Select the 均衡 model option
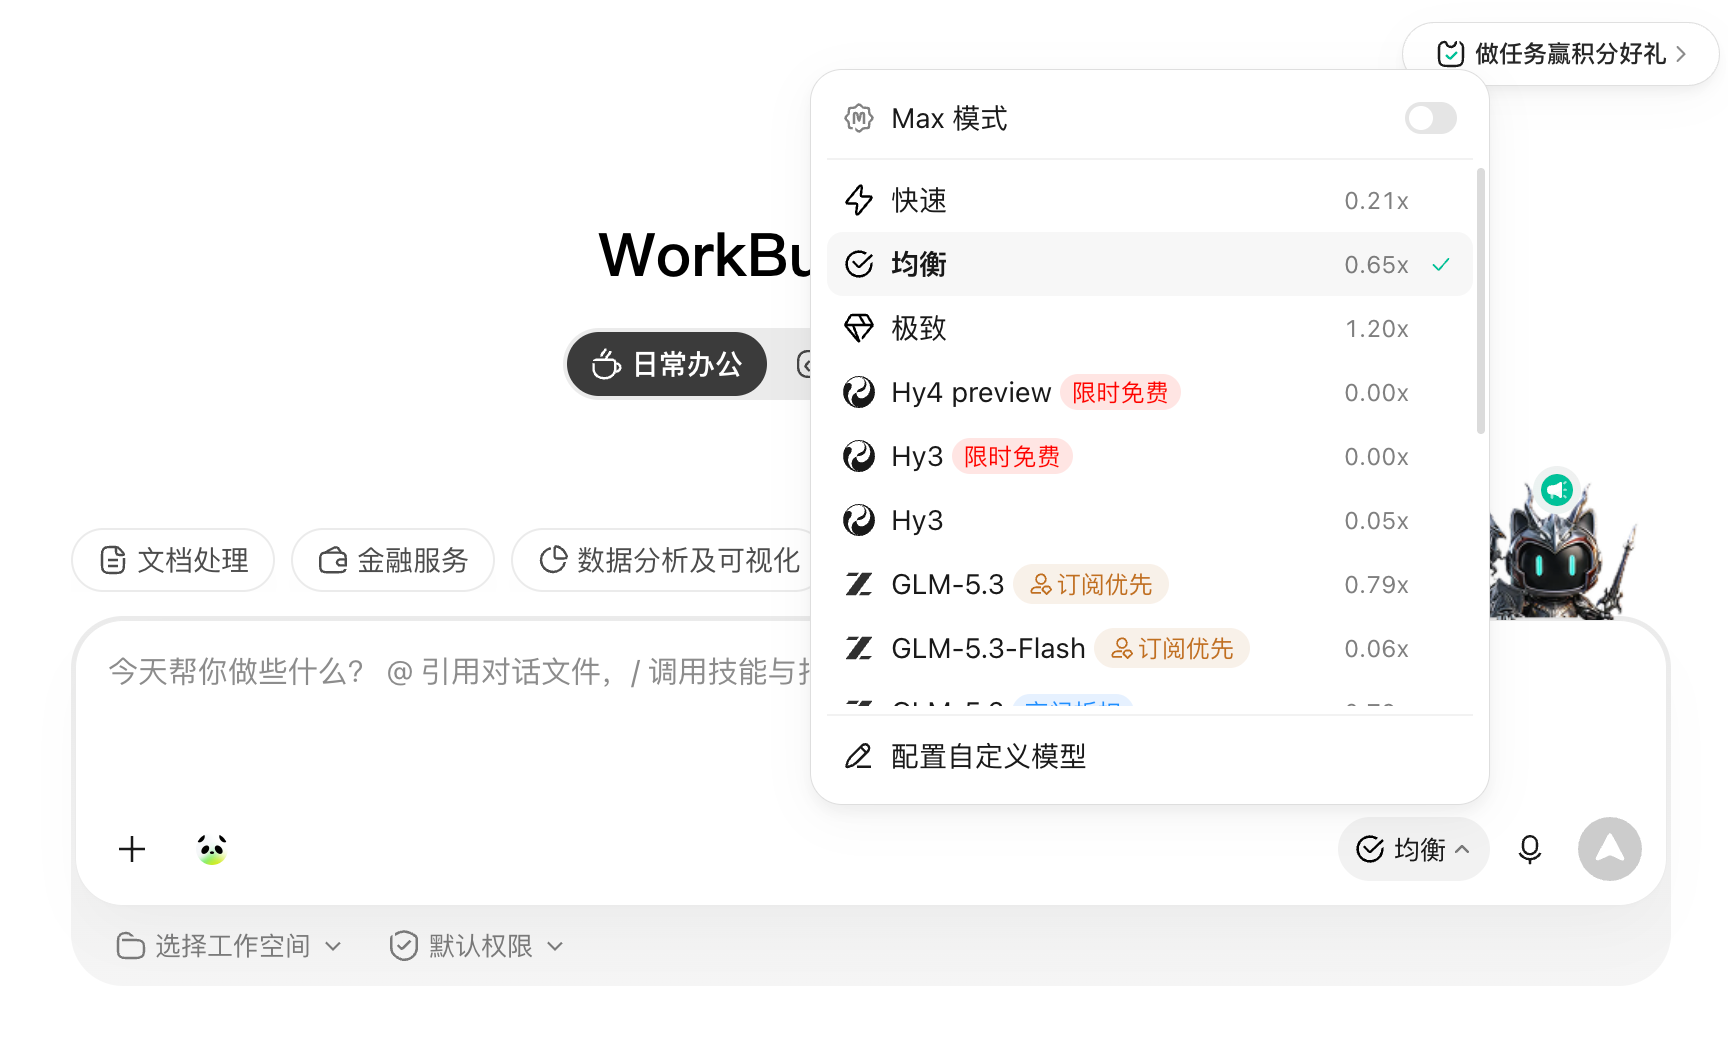 1149,264
